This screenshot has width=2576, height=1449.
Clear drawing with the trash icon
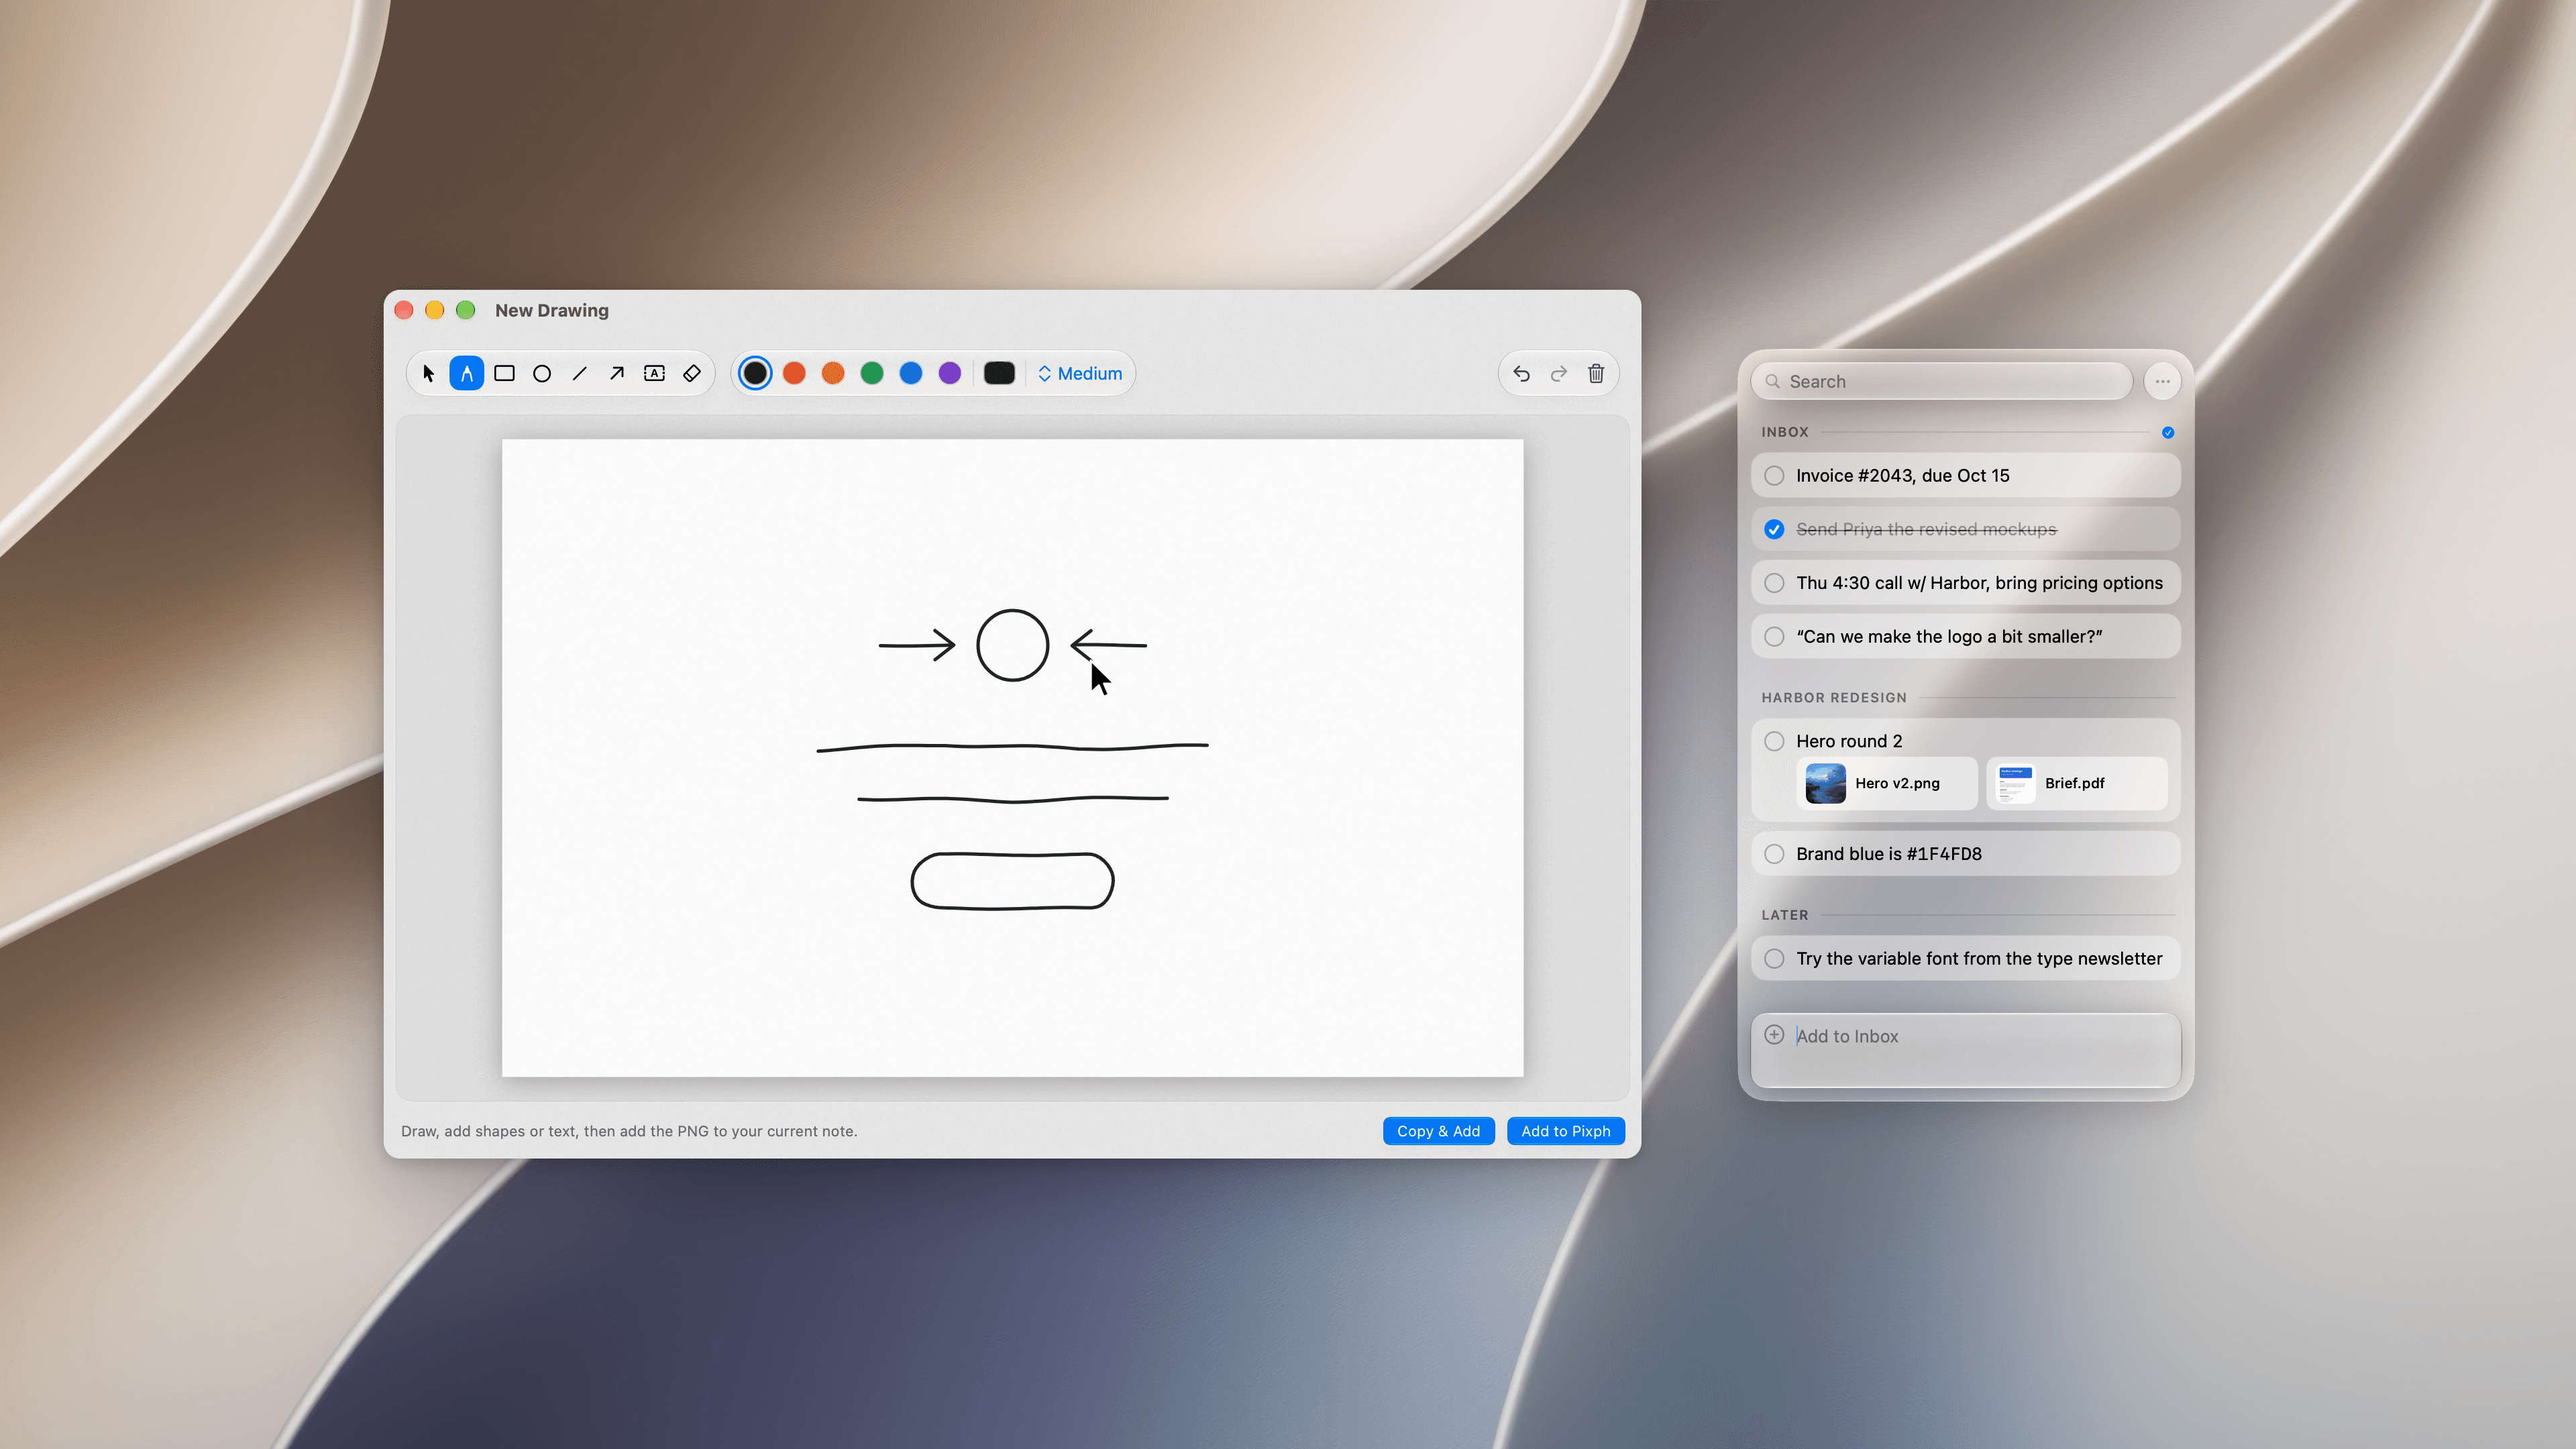tap(1596, 374)
